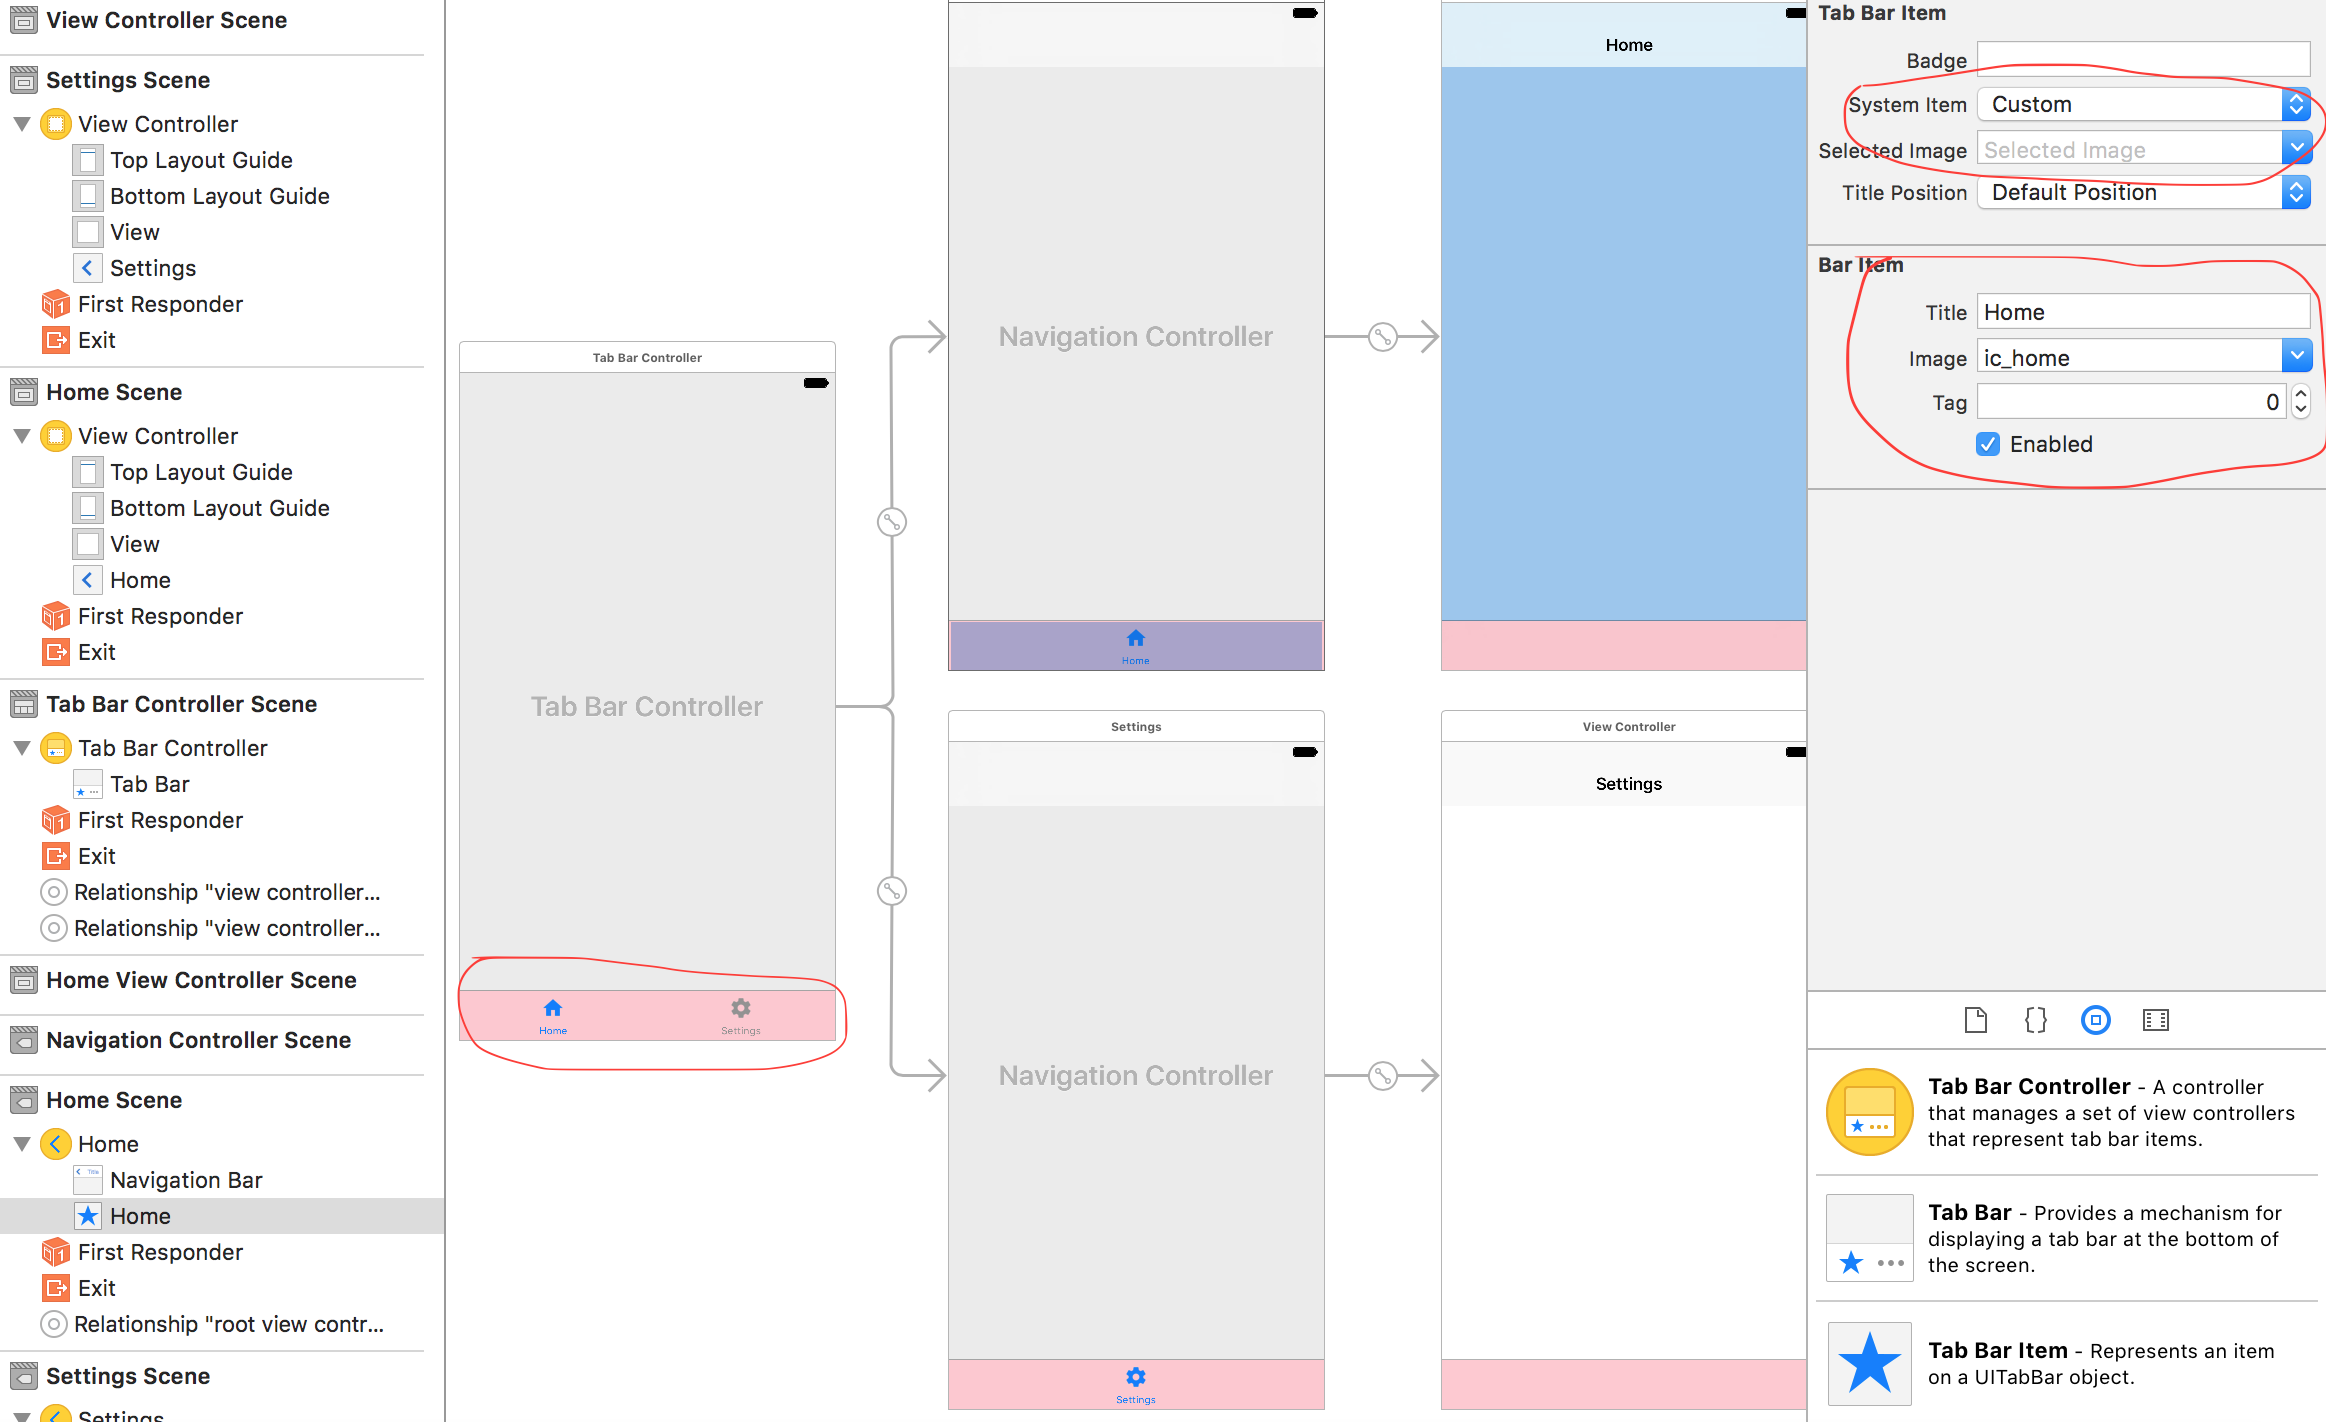2326x1422 pixels.
Task: Click the Tag stepper field for Home bar item
Action: click(x=2299, y=400)
